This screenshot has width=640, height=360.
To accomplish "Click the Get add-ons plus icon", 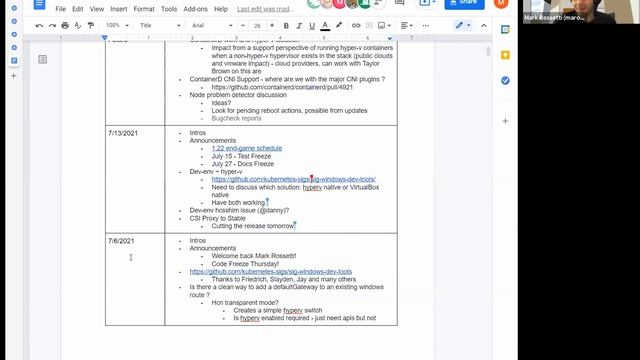I will (x=505, y=121).
